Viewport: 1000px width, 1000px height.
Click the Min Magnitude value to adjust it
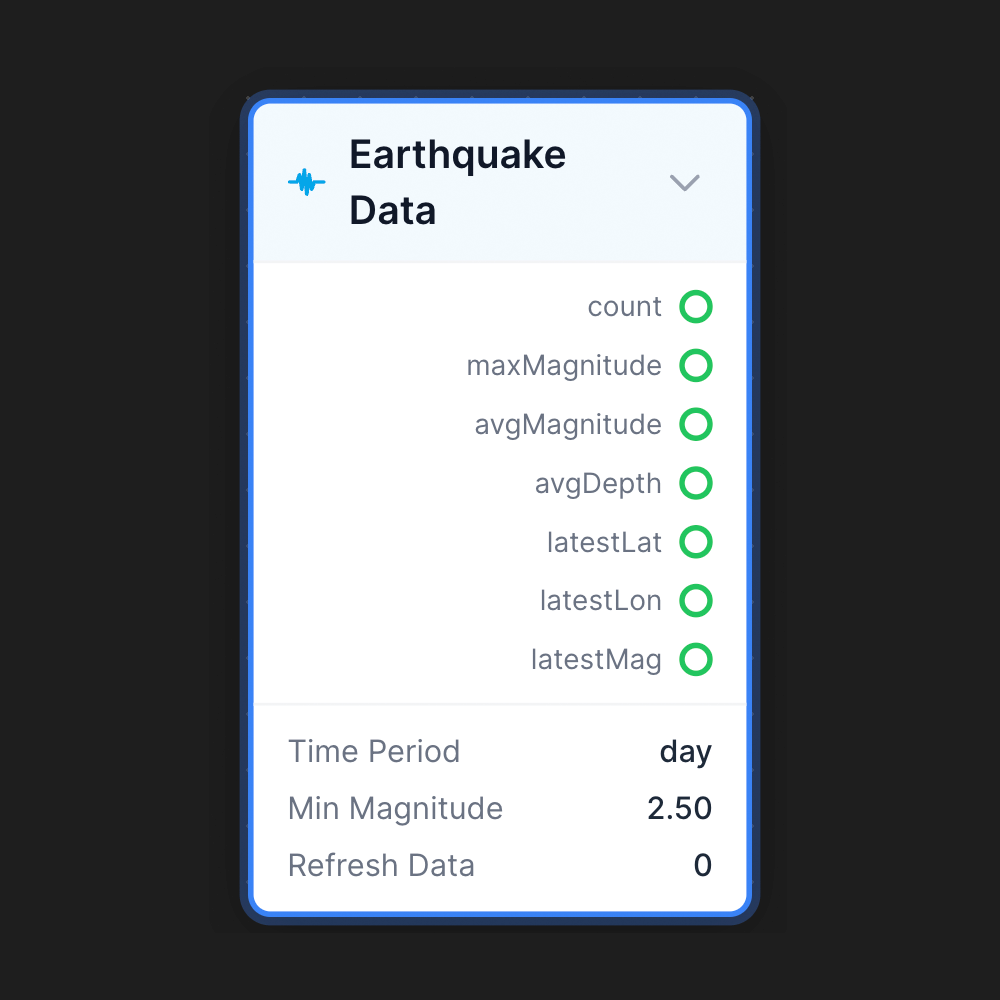click(x=680, y=808)
